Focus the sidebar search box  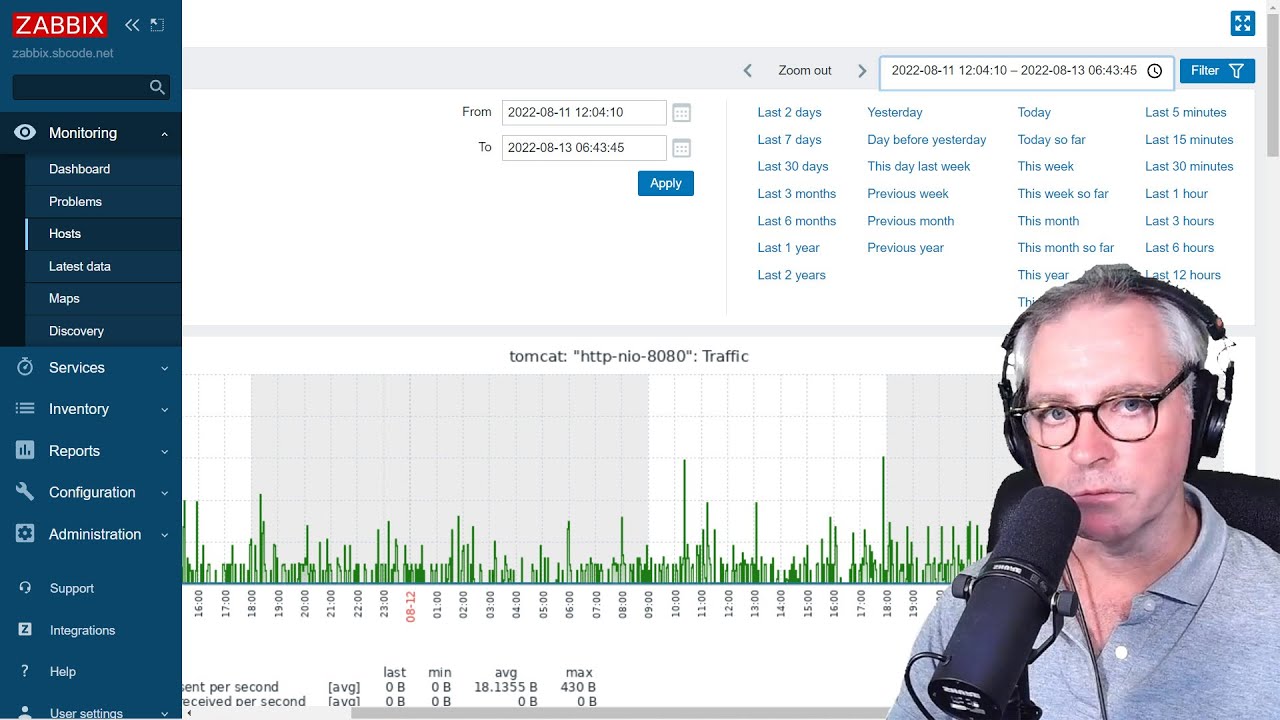coord(91,87)
